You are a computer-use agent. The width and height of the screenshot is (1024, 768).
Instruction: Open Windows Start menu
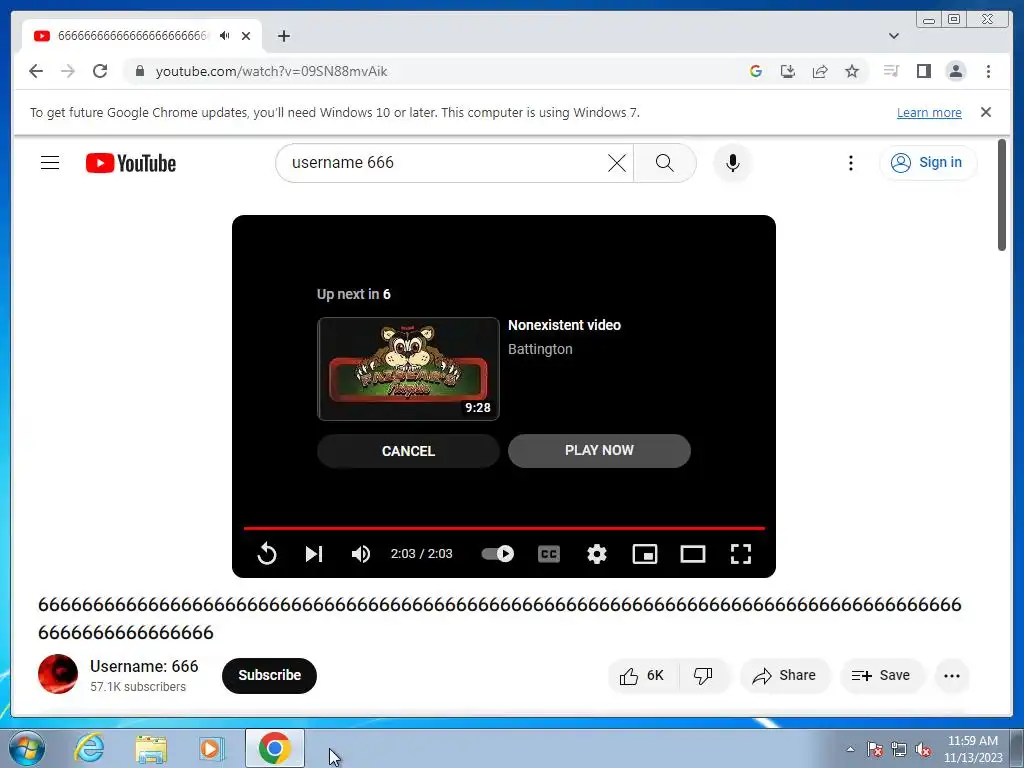(x=25, y=748)
